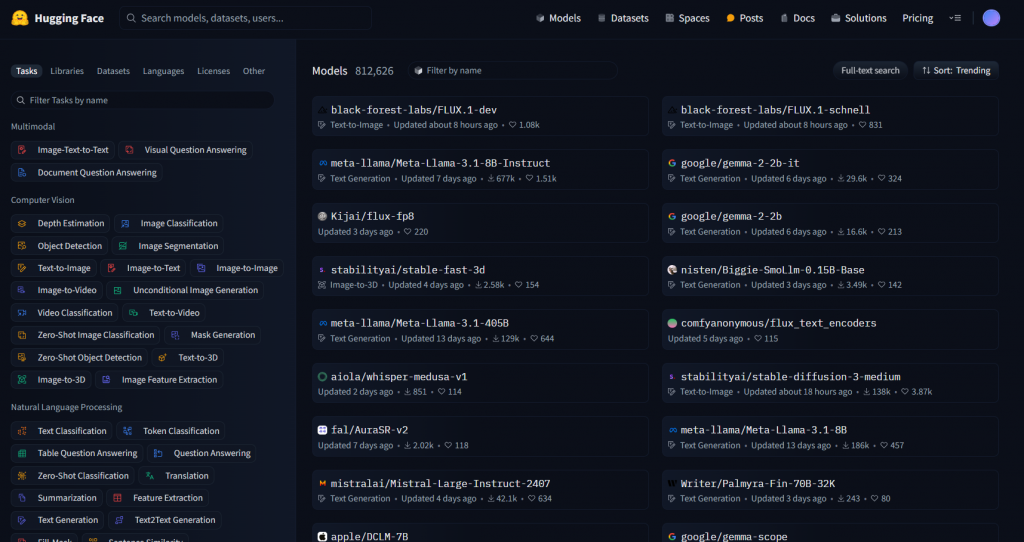Click the Text2Text Generation task icon
Image resolution: width=1024 pixels, height=542 pixels.
click(x=119, y=520)
